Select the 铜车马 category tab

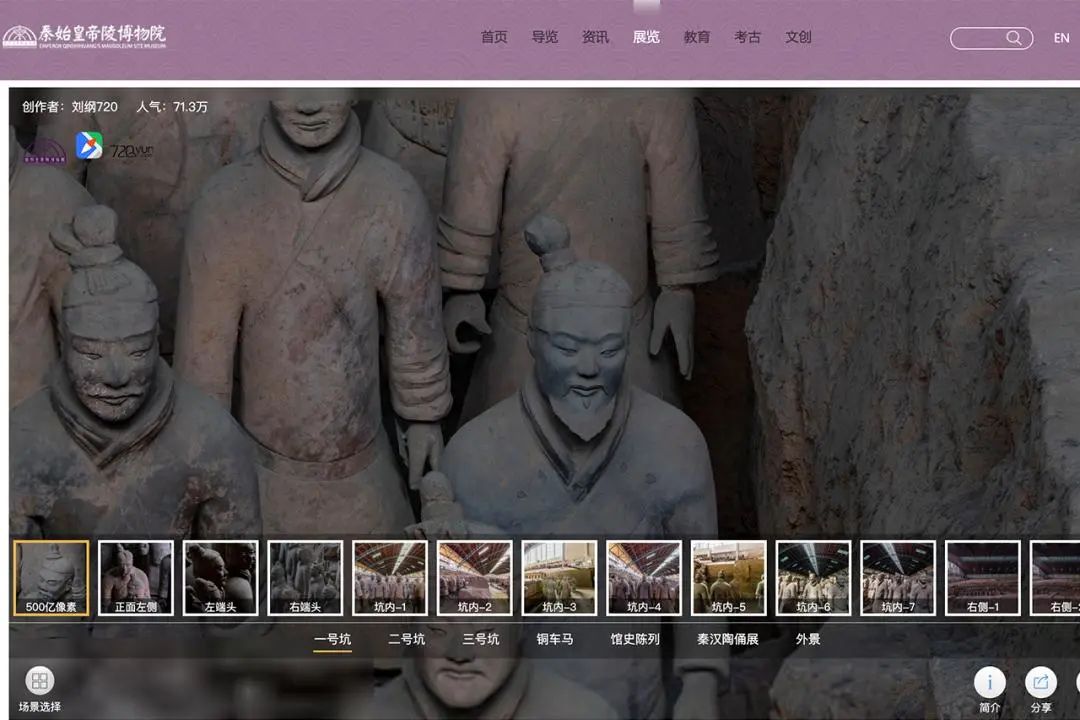point(554,639)
